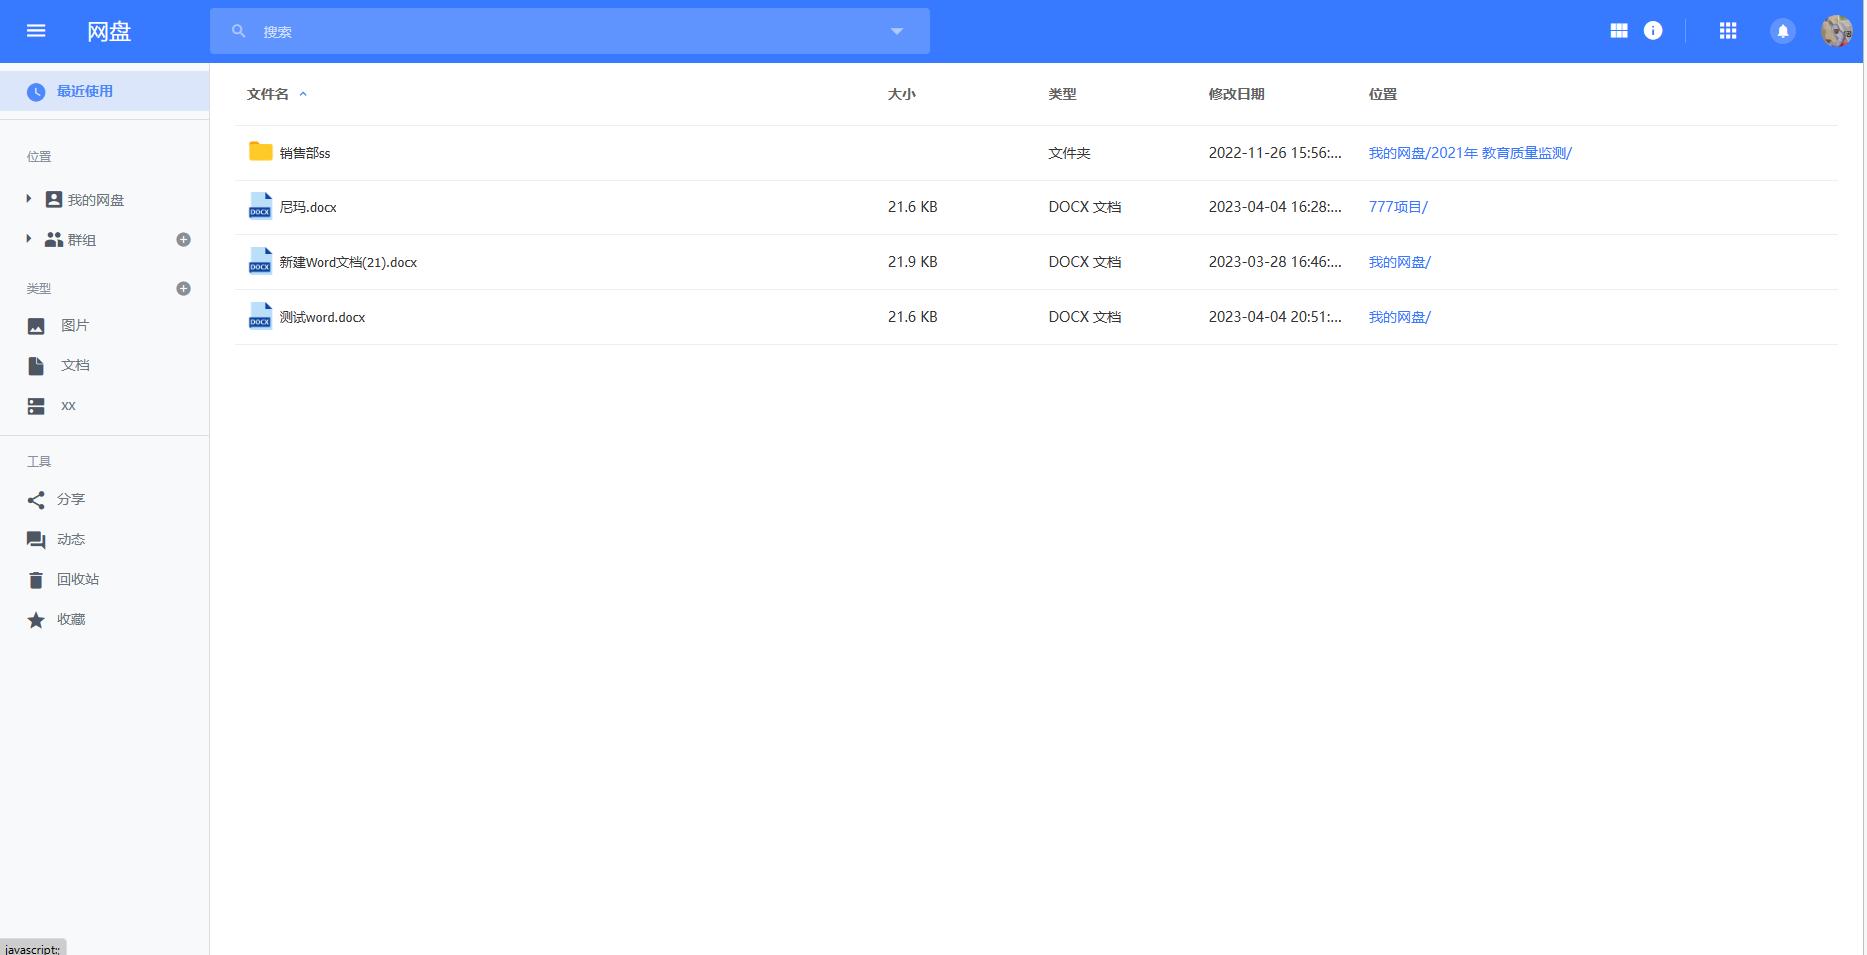Open the info details icon
This screenshot has height=955, width=1867.
pyautogui.click(x=1653, y=31)
